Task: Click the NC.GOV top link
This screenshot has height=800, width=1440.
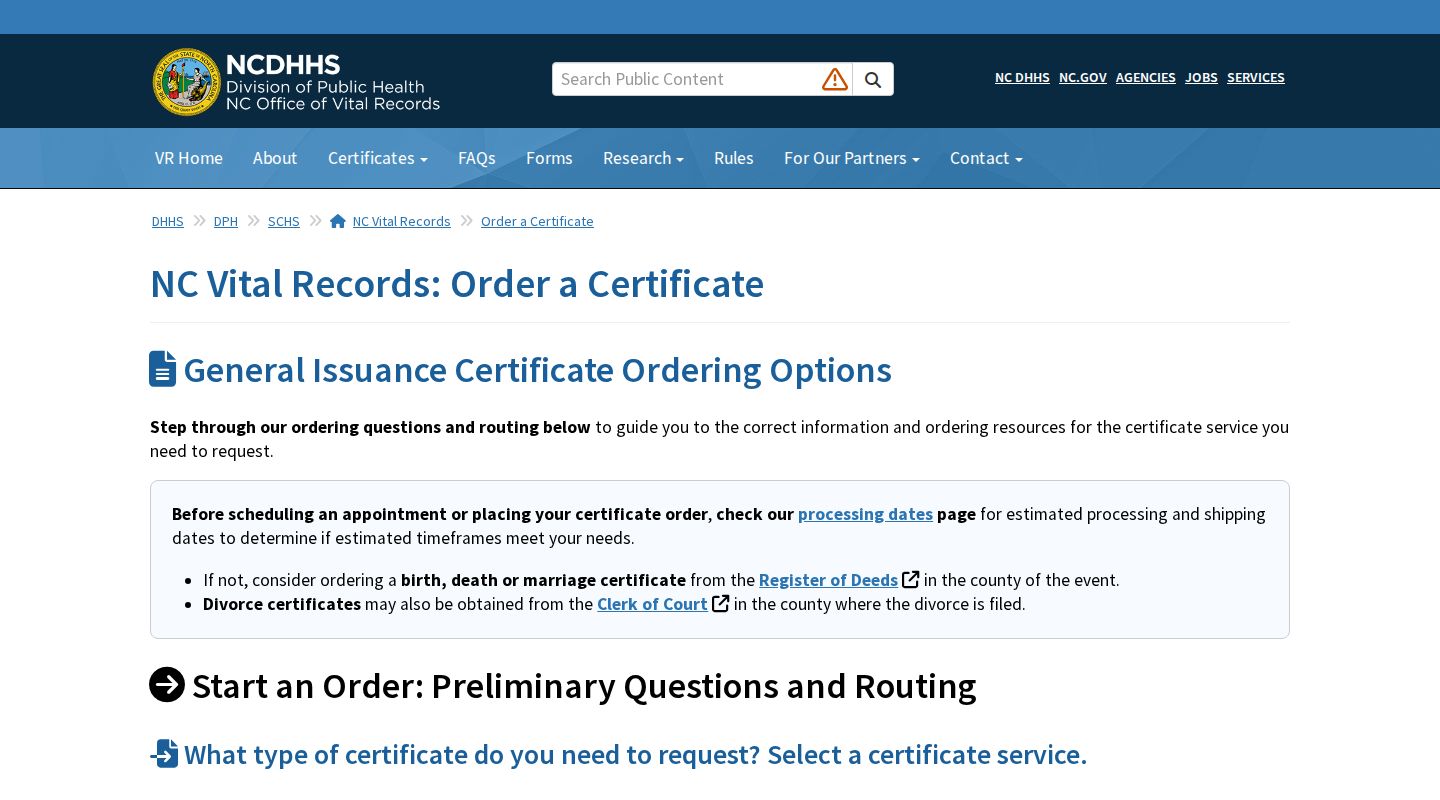Action: tap(1083, 77)
